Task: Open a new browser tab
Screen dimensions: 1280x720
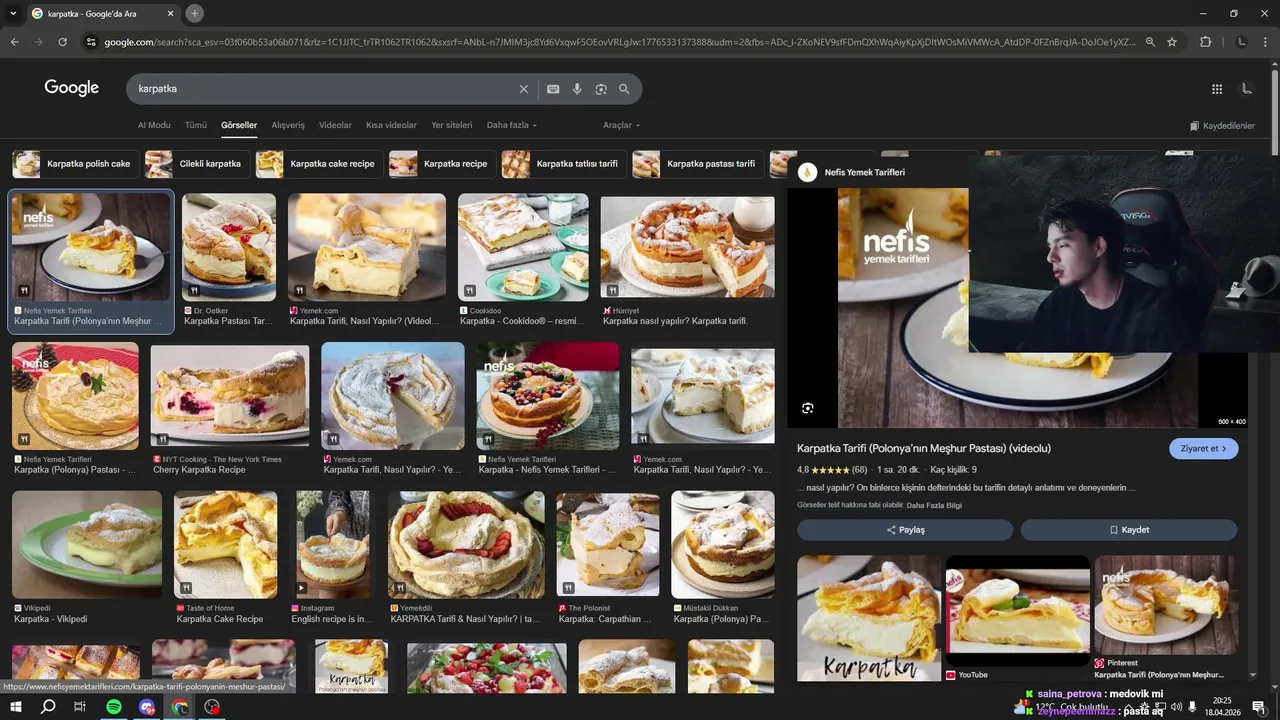Action: [x=194, y=14]
